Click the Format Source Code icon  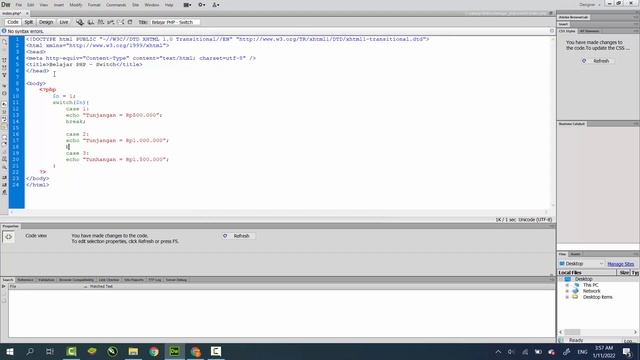click(4, 192)
